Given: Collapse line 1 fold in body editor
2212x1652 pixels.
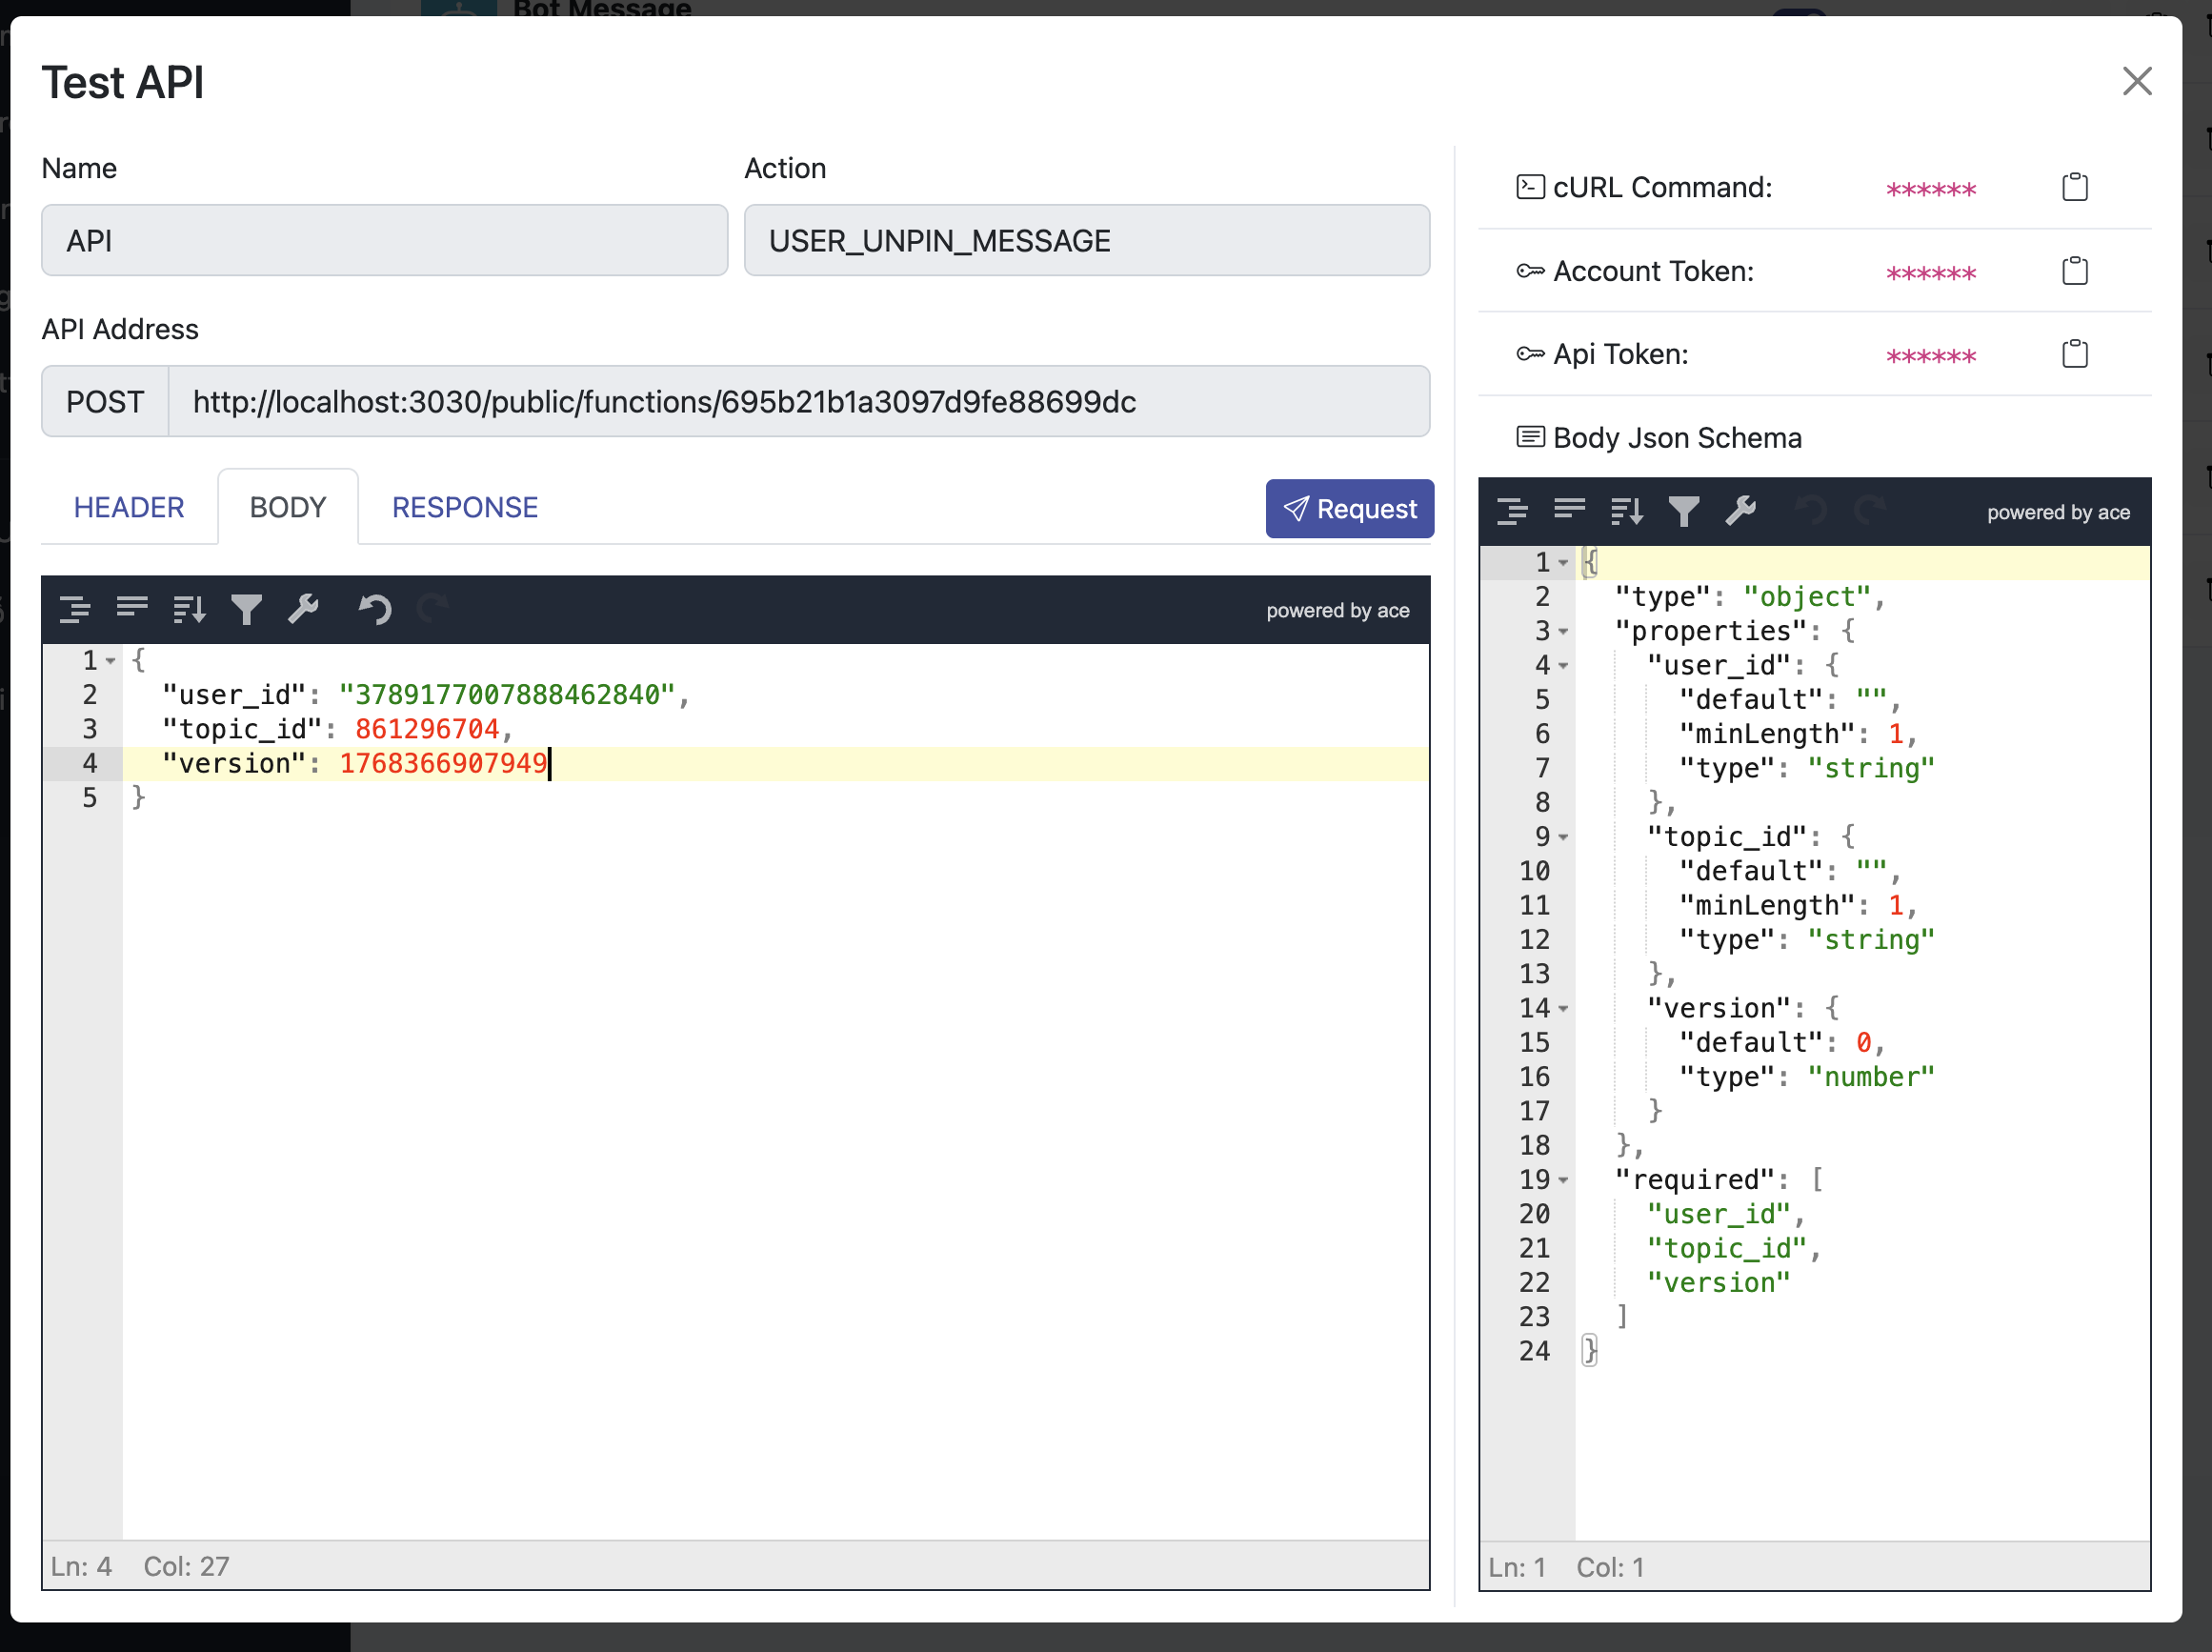Looking at the screenshot, I should click(111, 661).
